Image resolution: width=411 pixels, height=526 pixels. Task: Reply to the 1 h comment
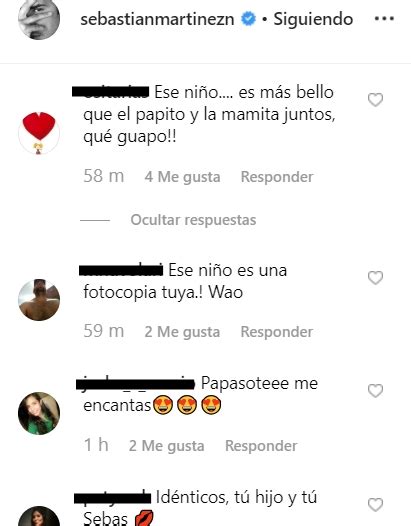pos(261,446)
